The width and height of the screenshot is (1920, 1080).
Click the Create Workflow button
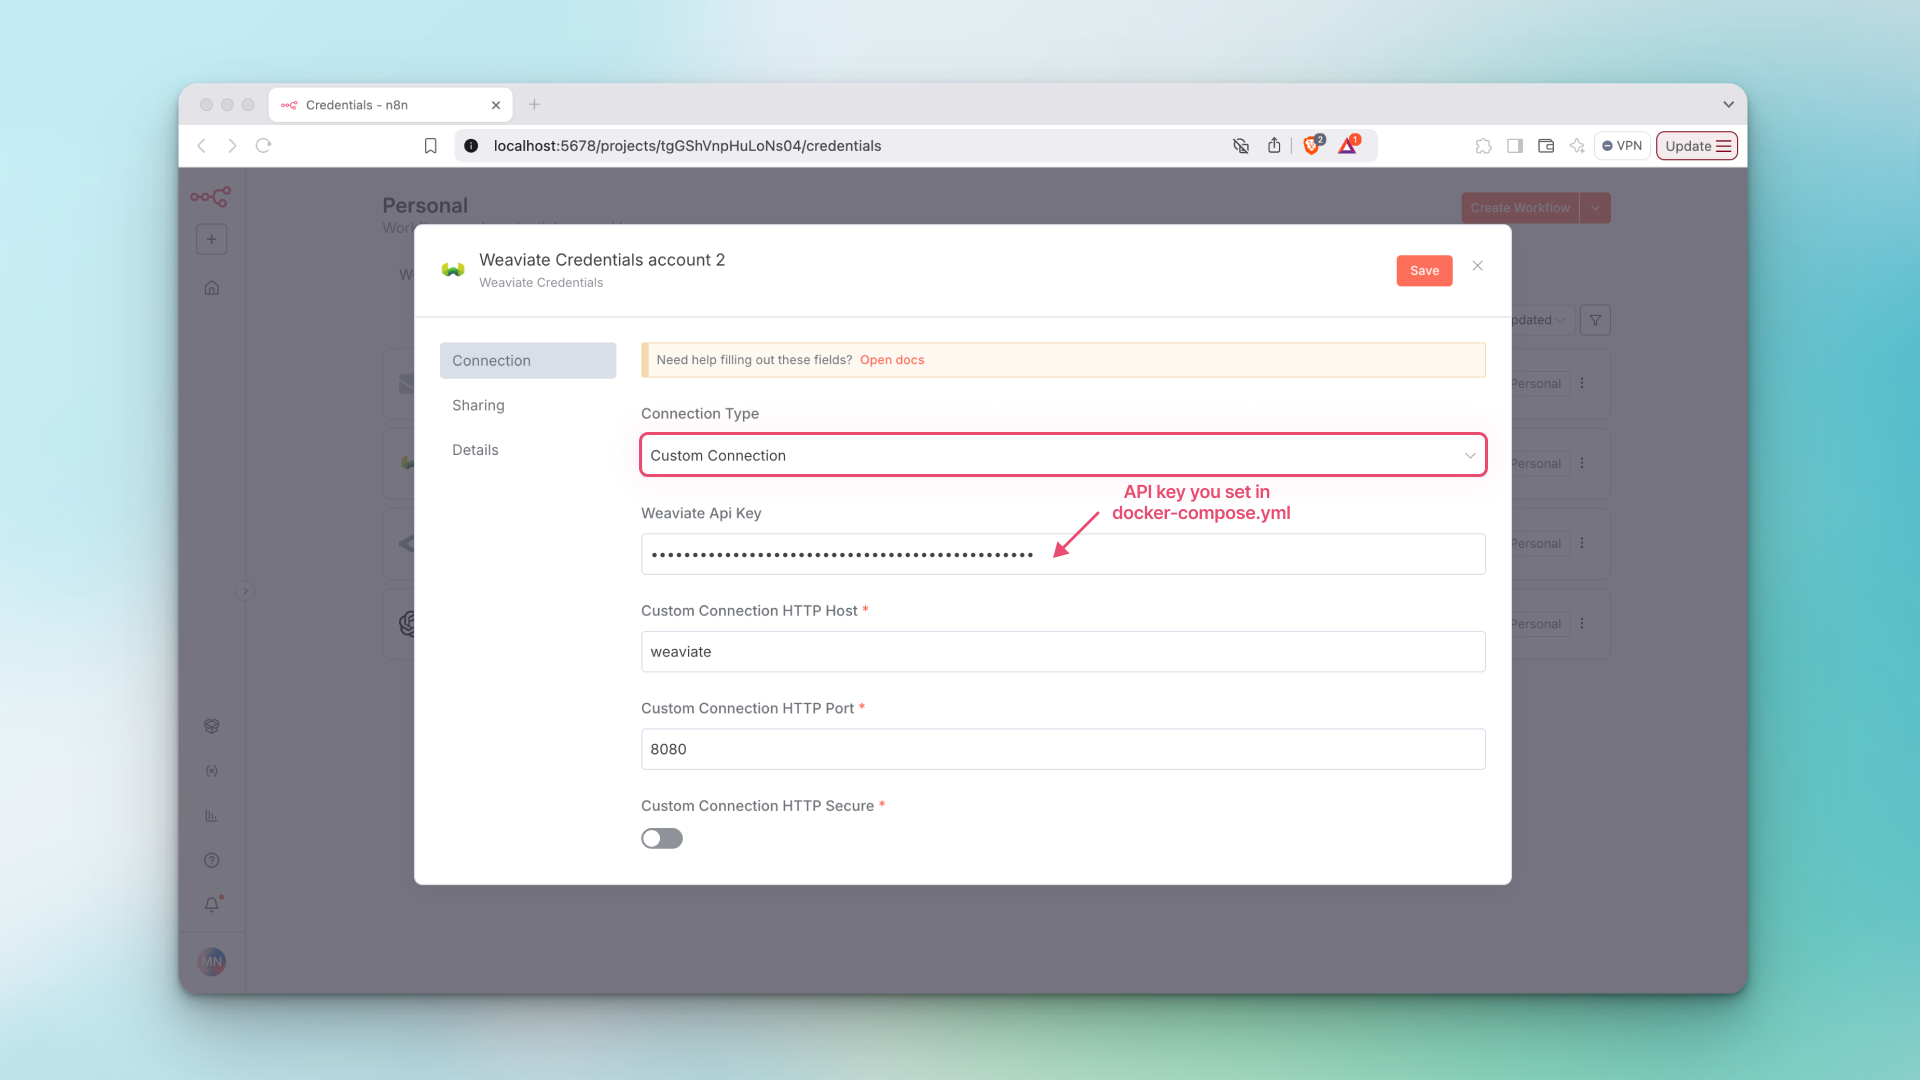click(1520, 208)
